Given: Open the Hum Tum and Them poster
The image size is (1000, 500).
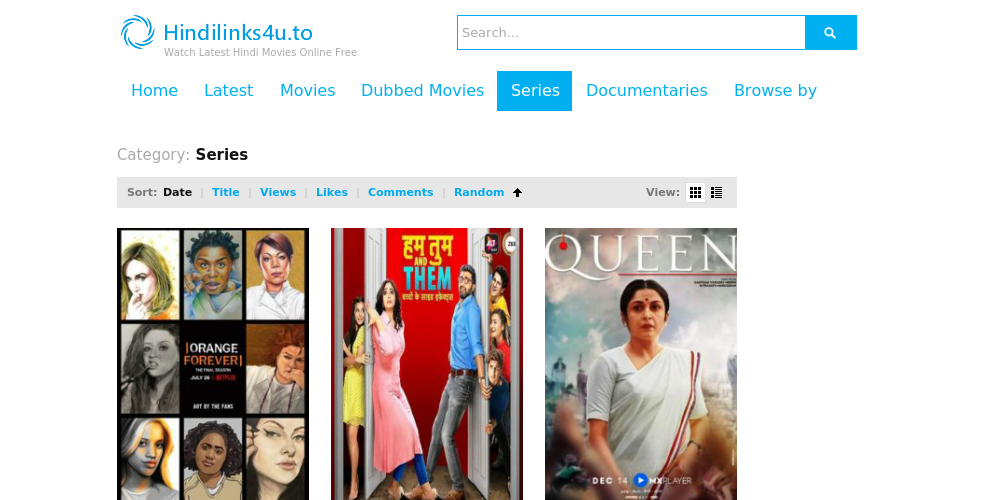Looking at the screenshot, I should [427, 364].
